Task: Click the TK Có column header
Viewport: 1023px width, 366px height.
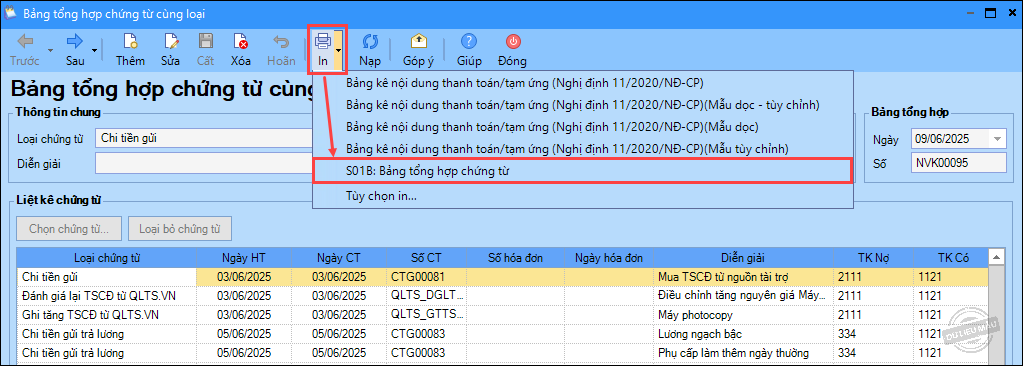Action: [951, 258]
